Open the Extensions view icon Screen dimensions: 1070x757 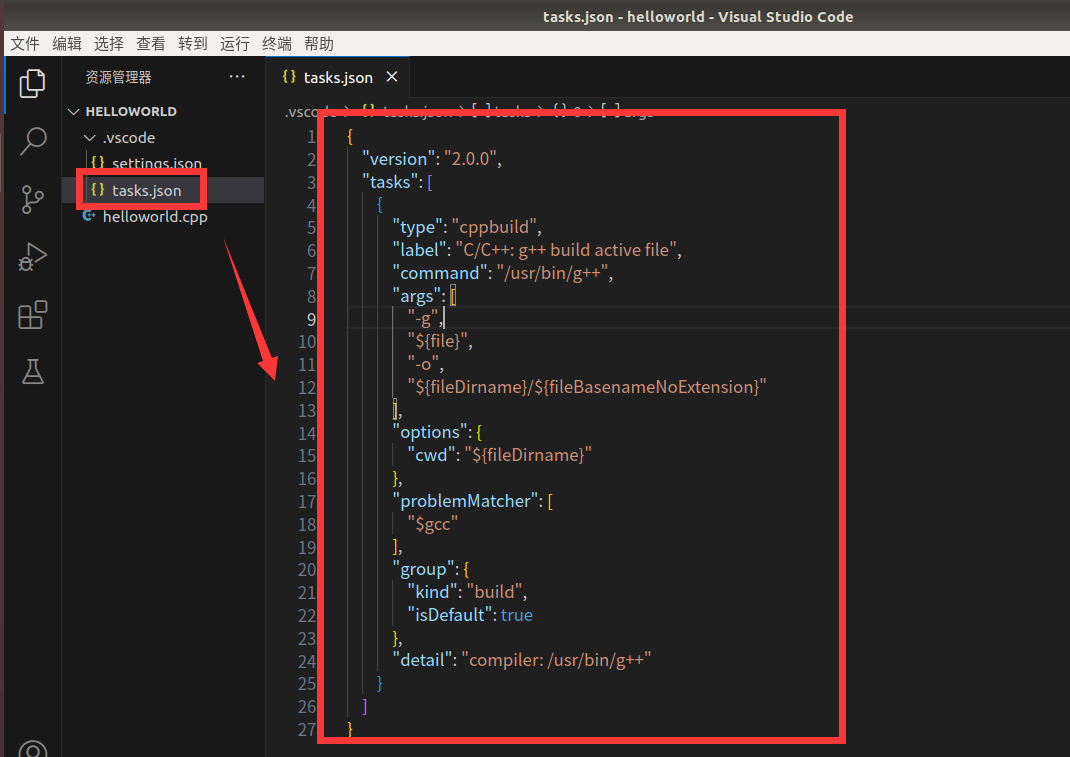coord(32,315)
